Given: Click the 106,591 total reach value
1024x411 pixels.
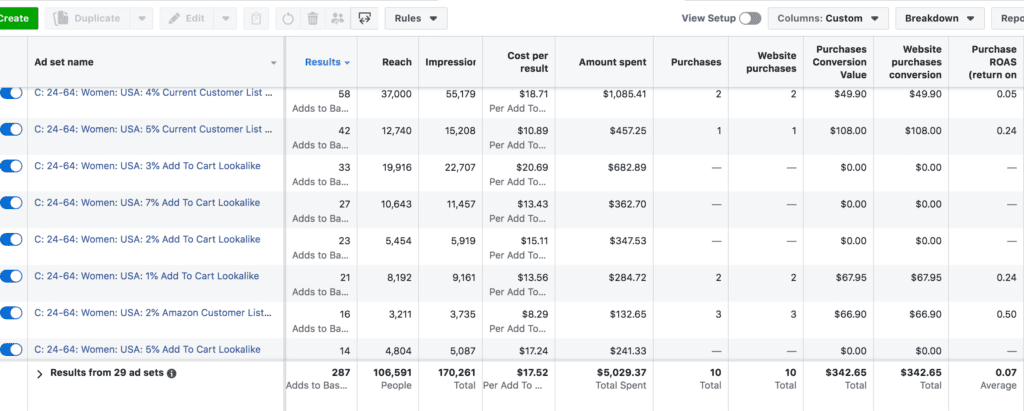Looking at the screenshot, I should click(x=393, y=372).
